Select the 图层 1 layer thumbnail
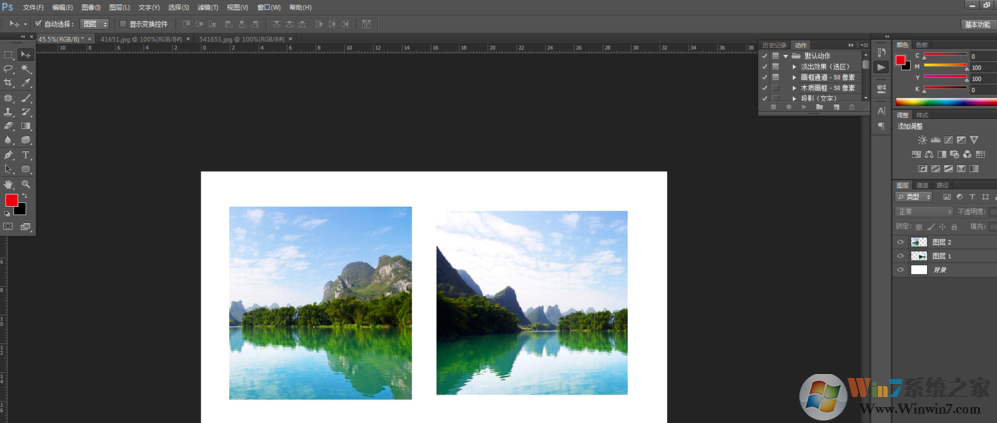Viewport: 997px width, 423px height. 918,256
